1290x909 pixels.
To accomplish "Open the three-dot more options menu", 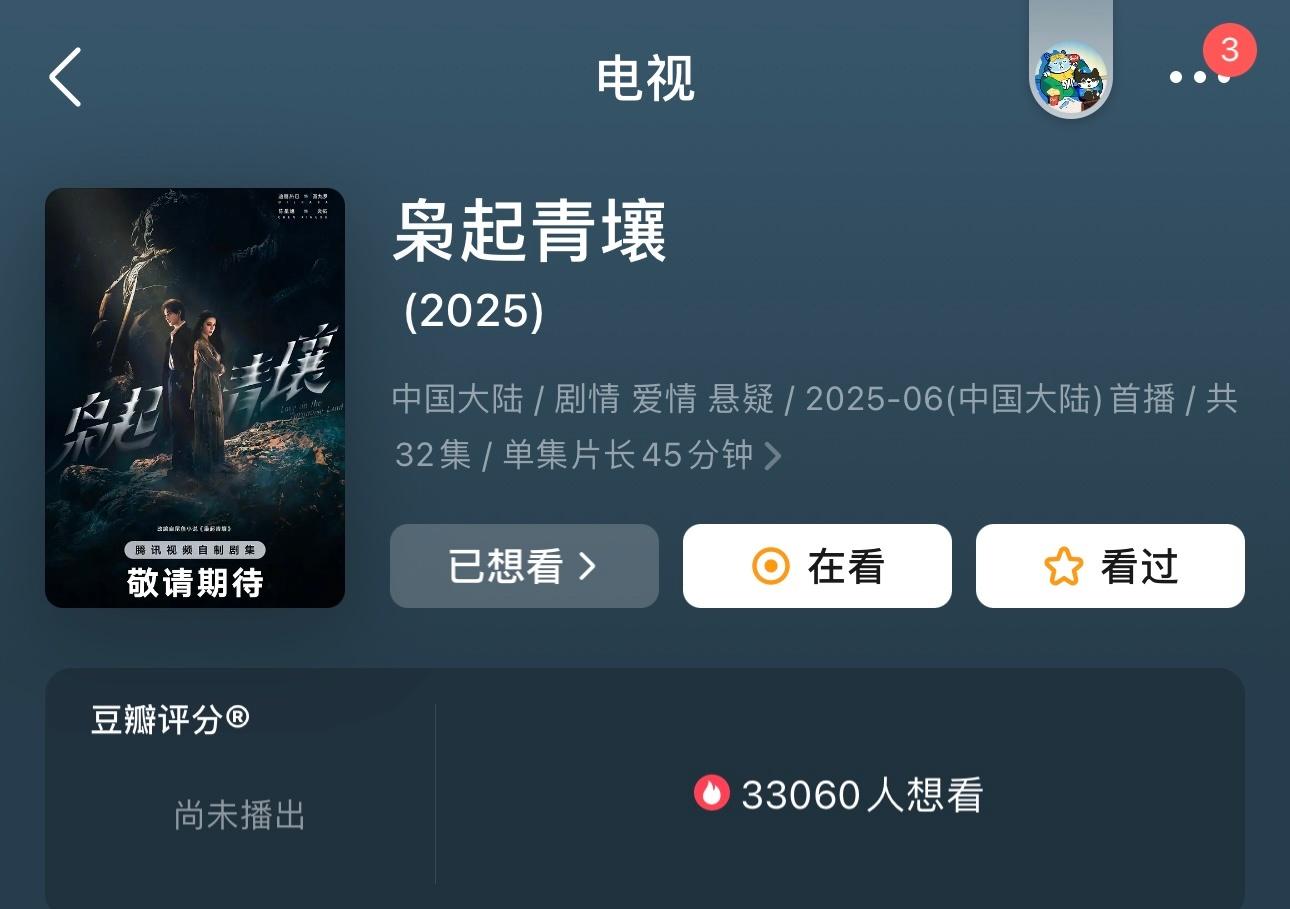I will point(1200,77).
